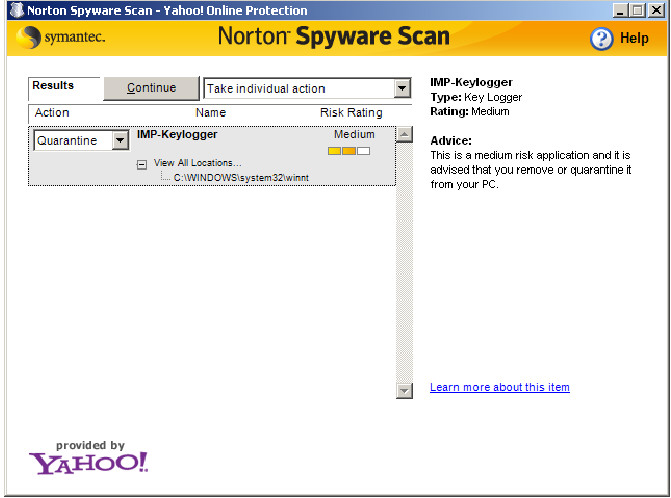Click the Yahoo! logo at the bottom

pos(89,463)
